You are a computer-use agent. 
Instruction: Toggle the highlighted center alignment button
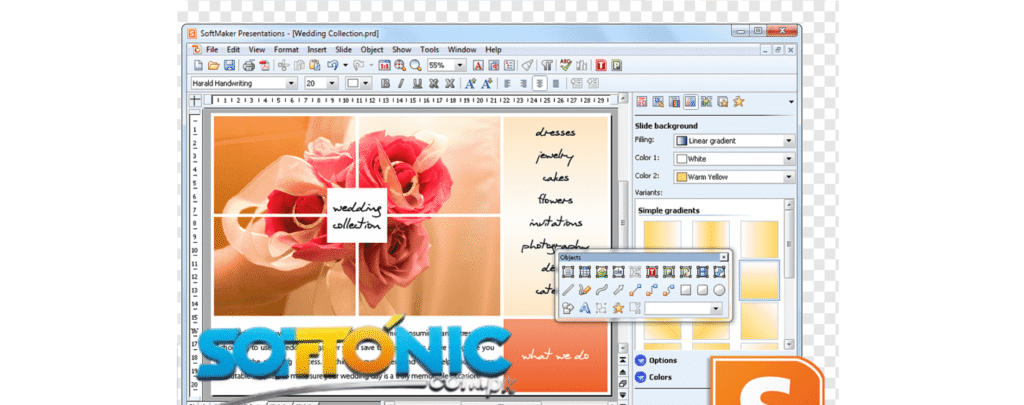tap(539, 83)
